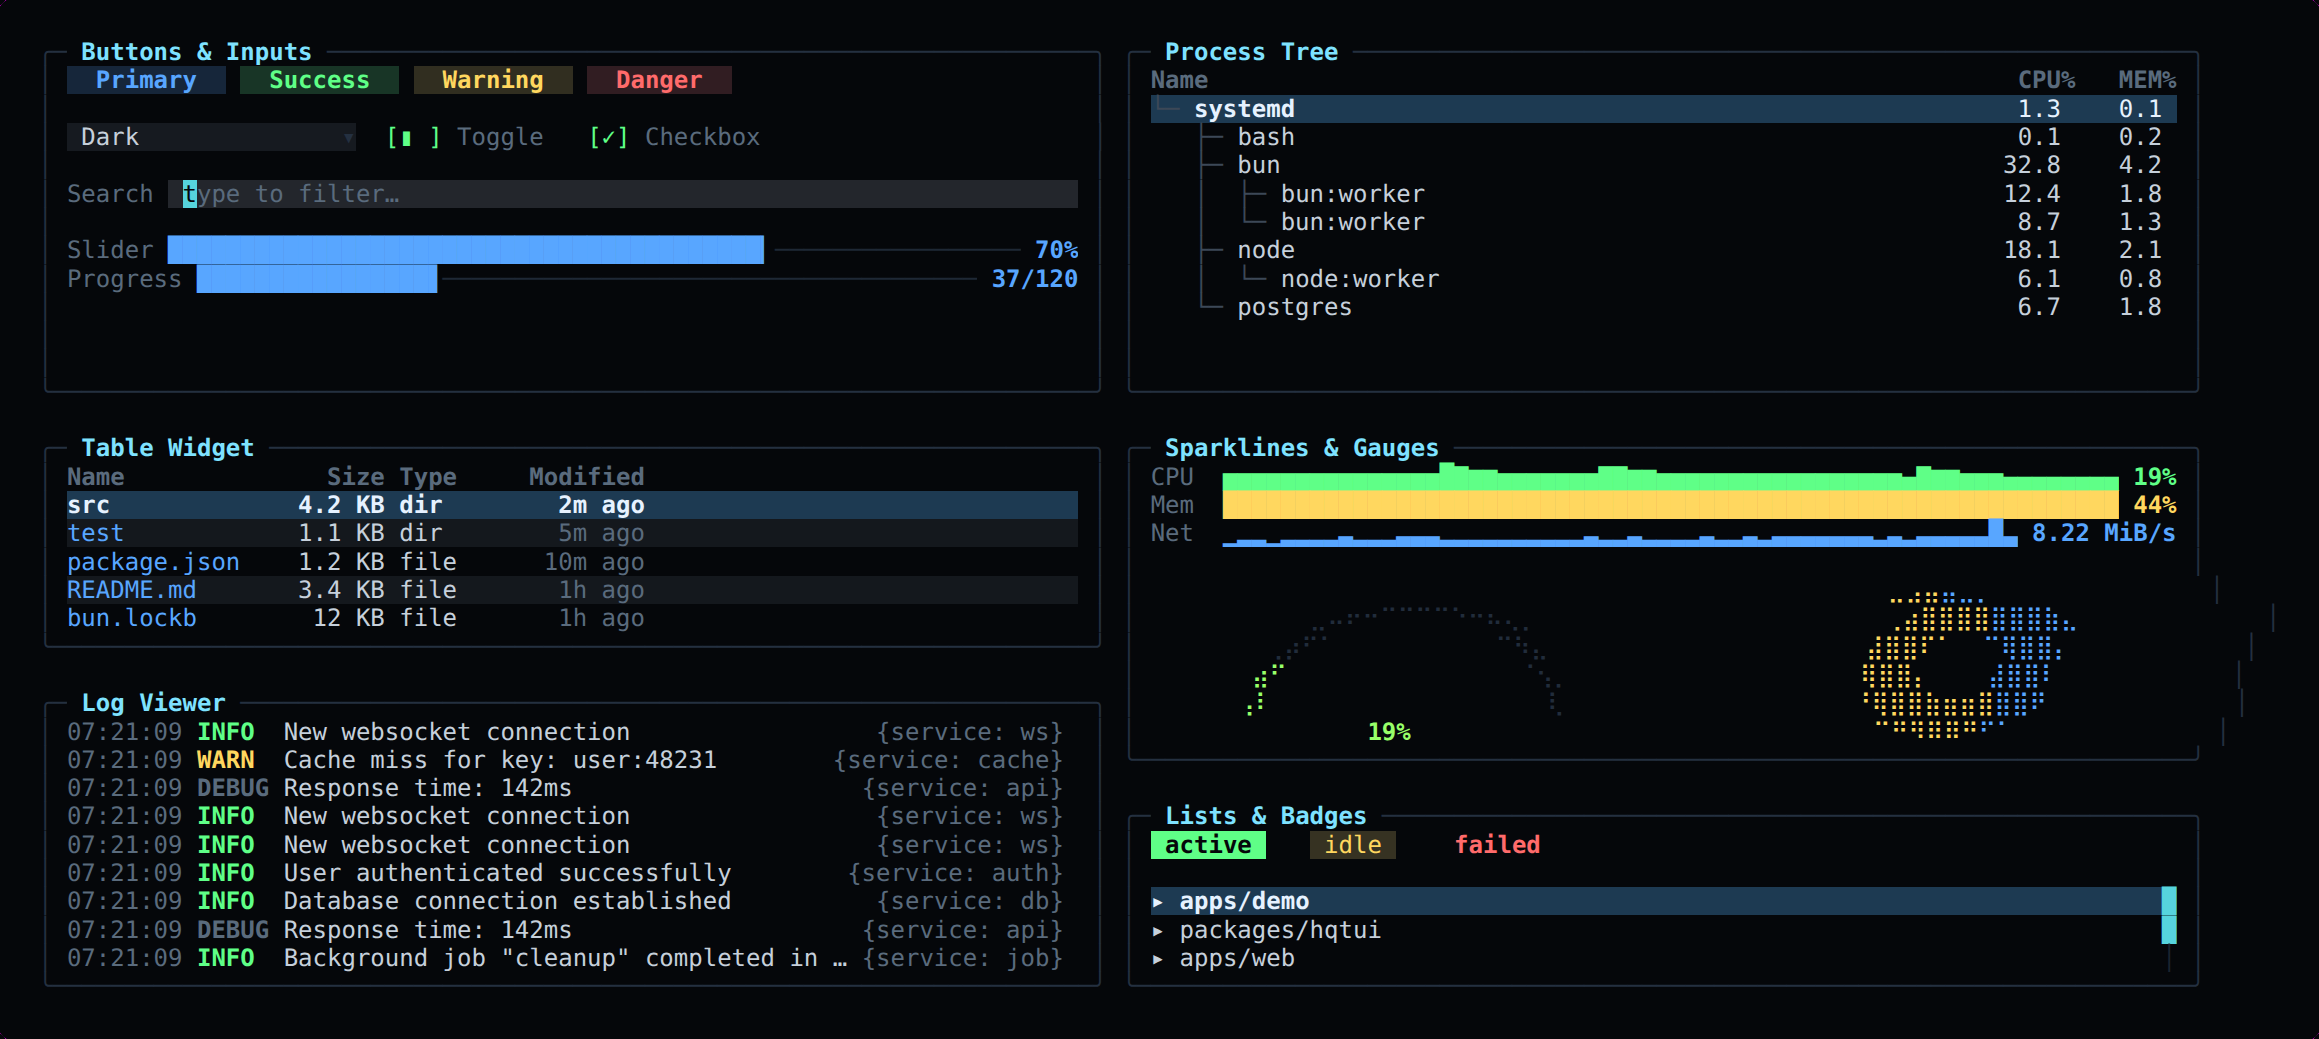Click the Primary button
Screen dimensions: 2319x1039
[146, 80]
